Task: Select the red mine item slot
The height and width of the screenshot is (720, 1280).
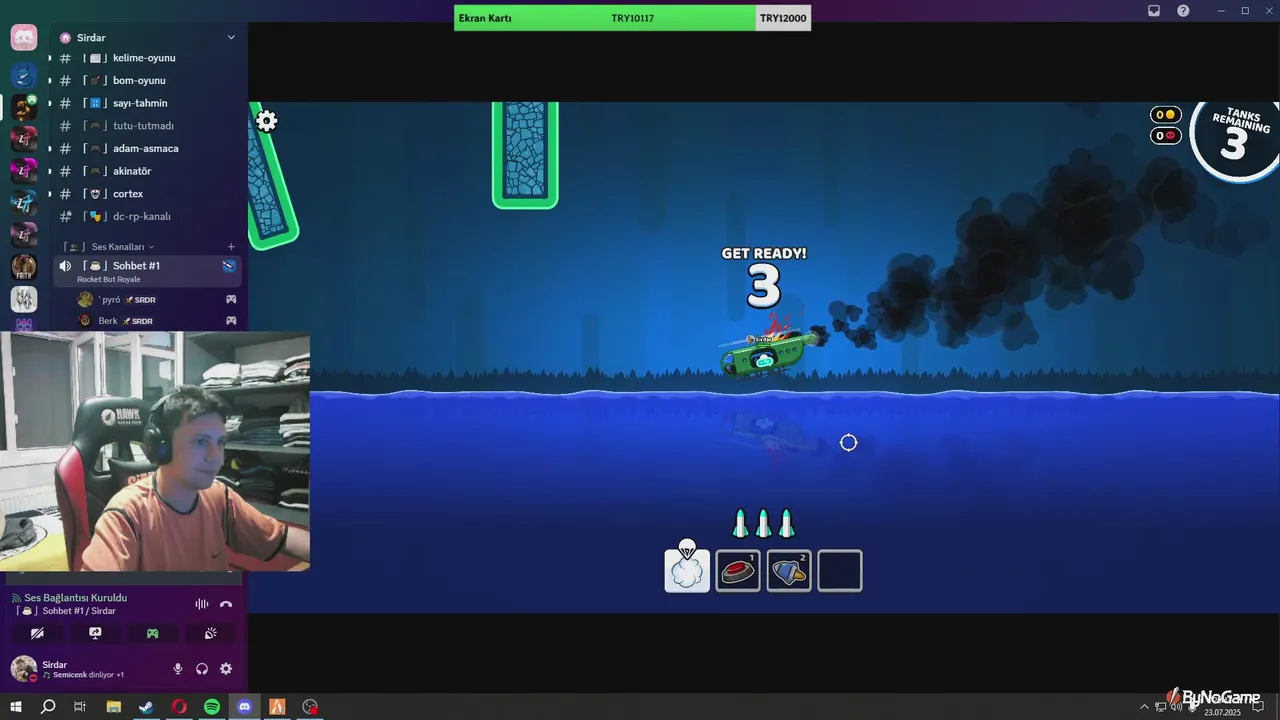Action: point(738,571)
